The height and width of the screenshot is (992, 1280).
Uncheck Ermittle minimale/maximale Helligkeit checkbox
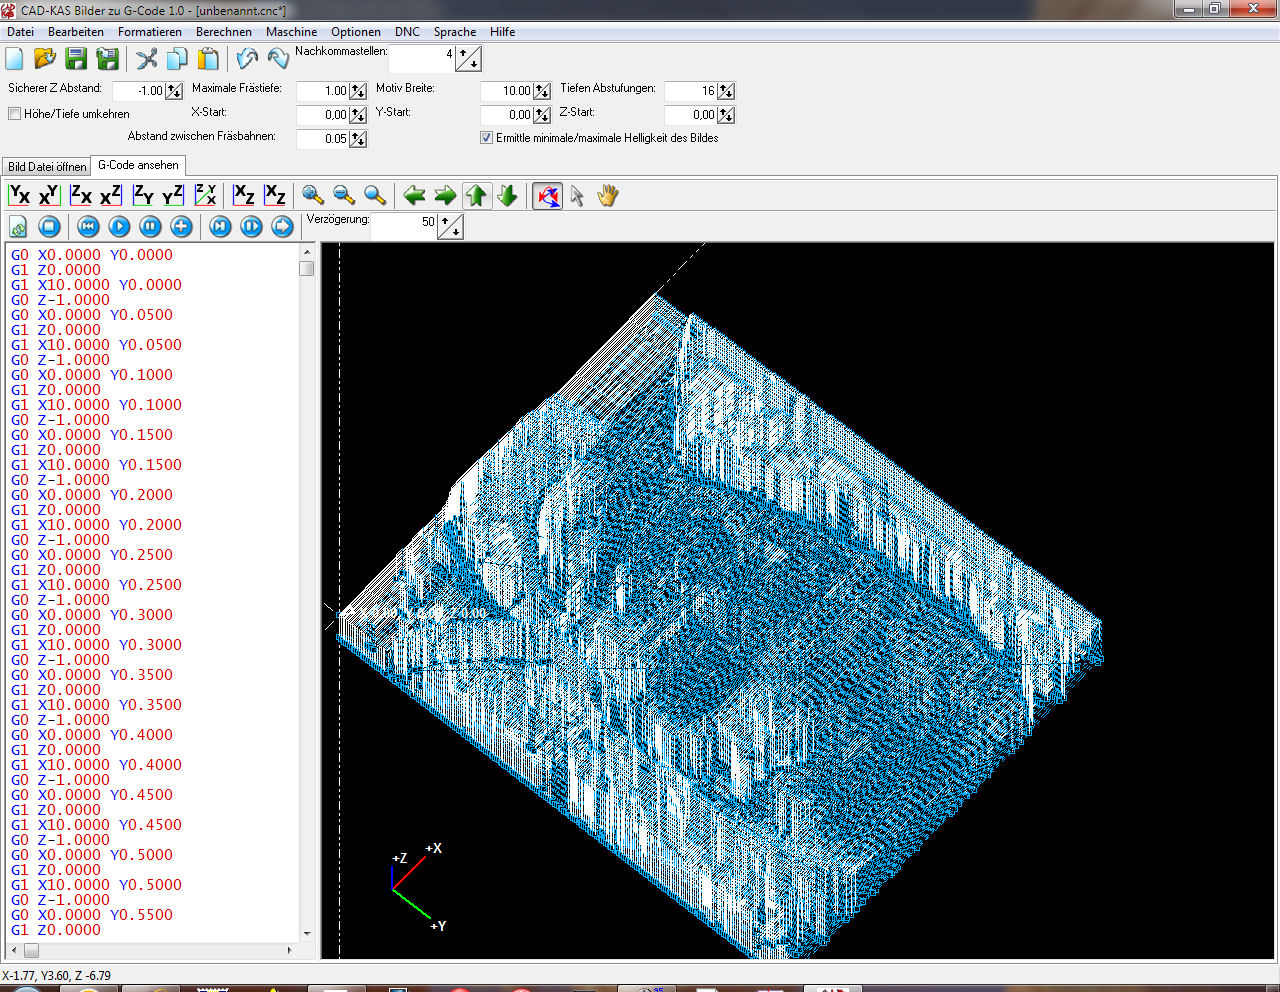pyautogui.click(x=487, y=138)
